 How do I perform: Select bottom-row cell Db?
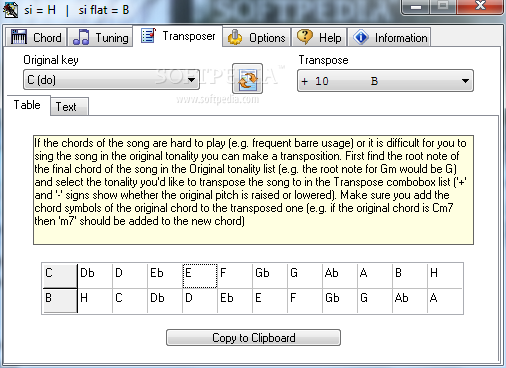pos(165,301)
